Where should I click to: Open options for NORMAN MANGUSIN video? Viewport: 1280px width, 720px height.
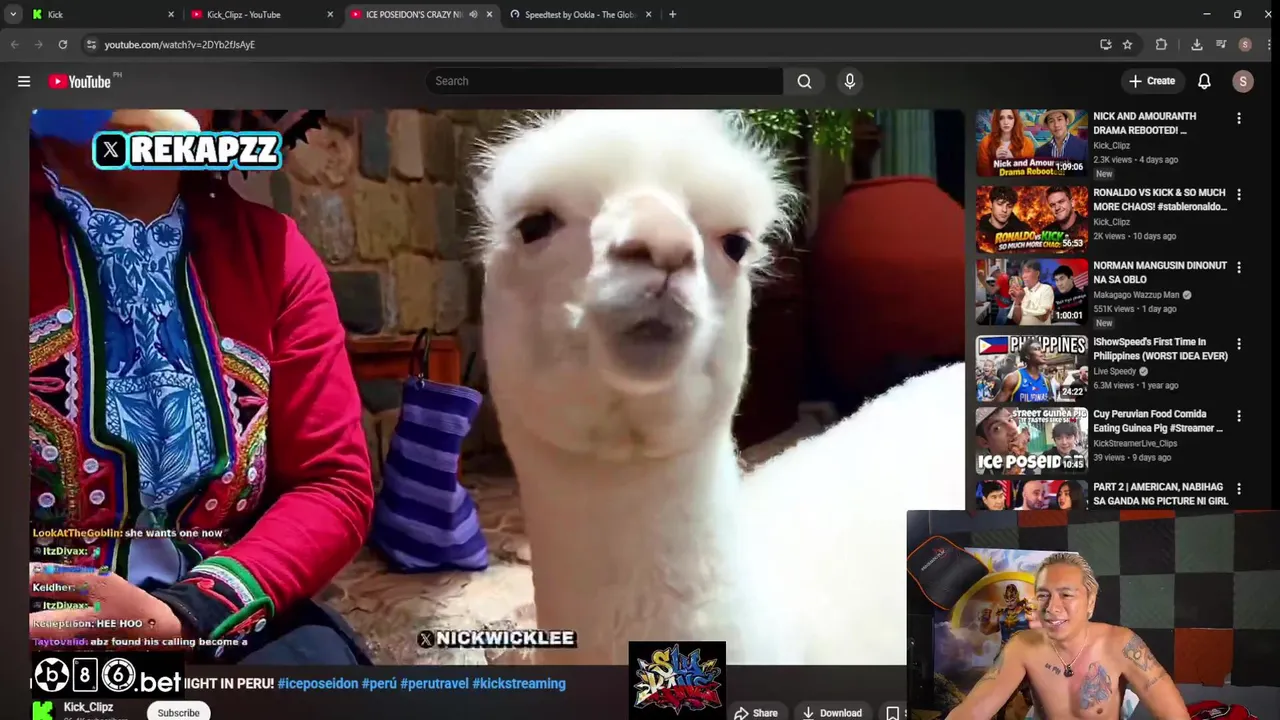[x=1239, y=268]
